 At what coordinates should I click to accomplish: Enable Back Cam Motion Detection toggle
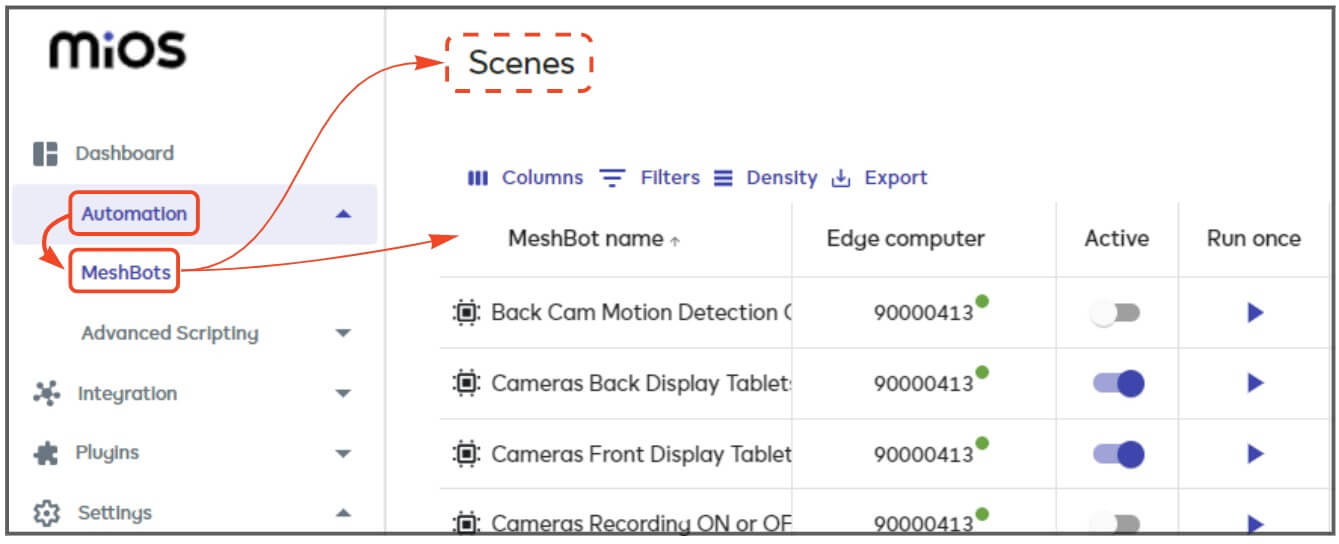[1116, 313]
